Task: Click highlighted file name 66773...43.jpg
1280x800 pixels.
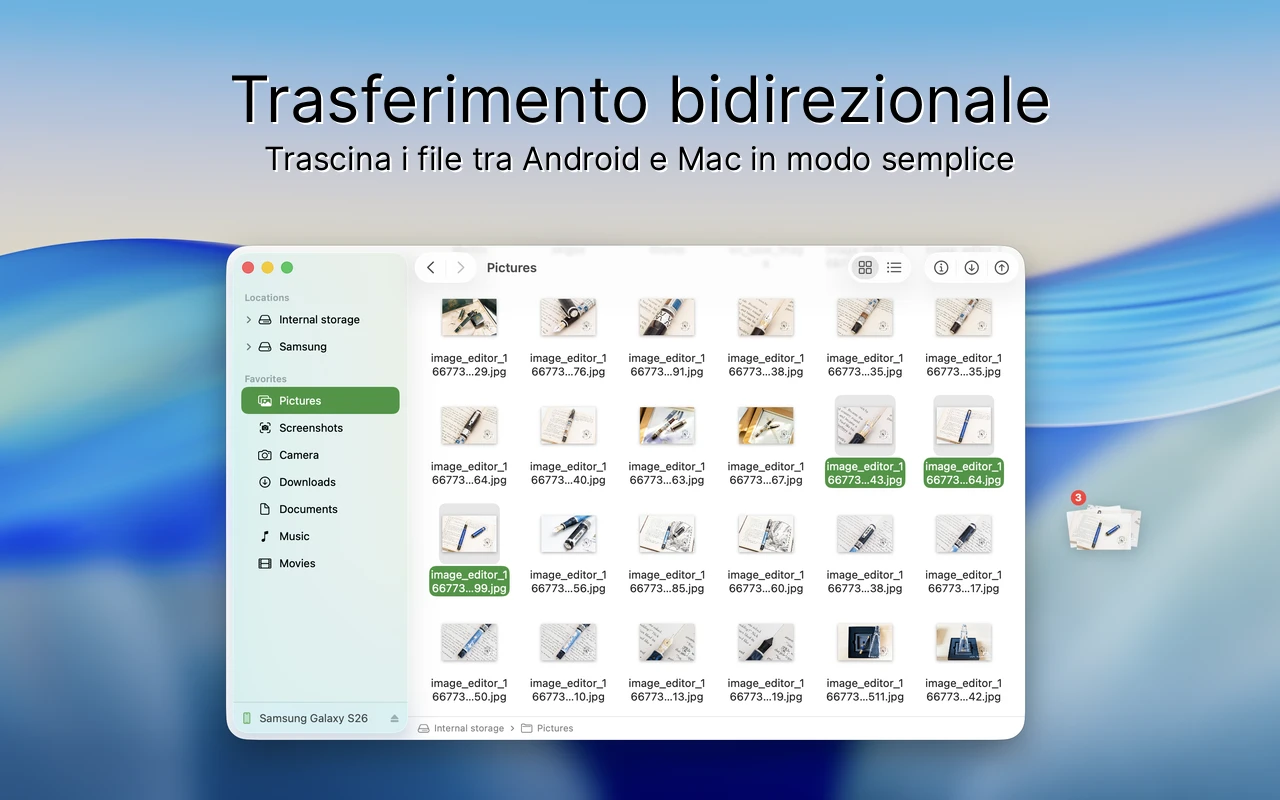Action: coord(865,473)
